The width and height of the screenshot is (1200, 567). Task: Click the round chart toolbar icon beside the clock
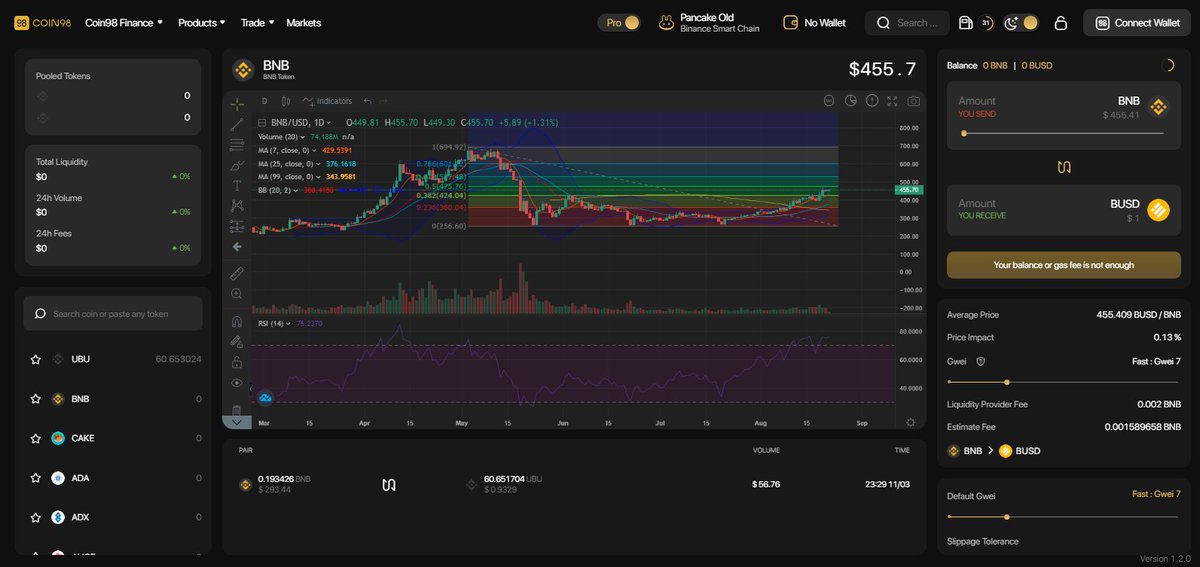point(829,101)
